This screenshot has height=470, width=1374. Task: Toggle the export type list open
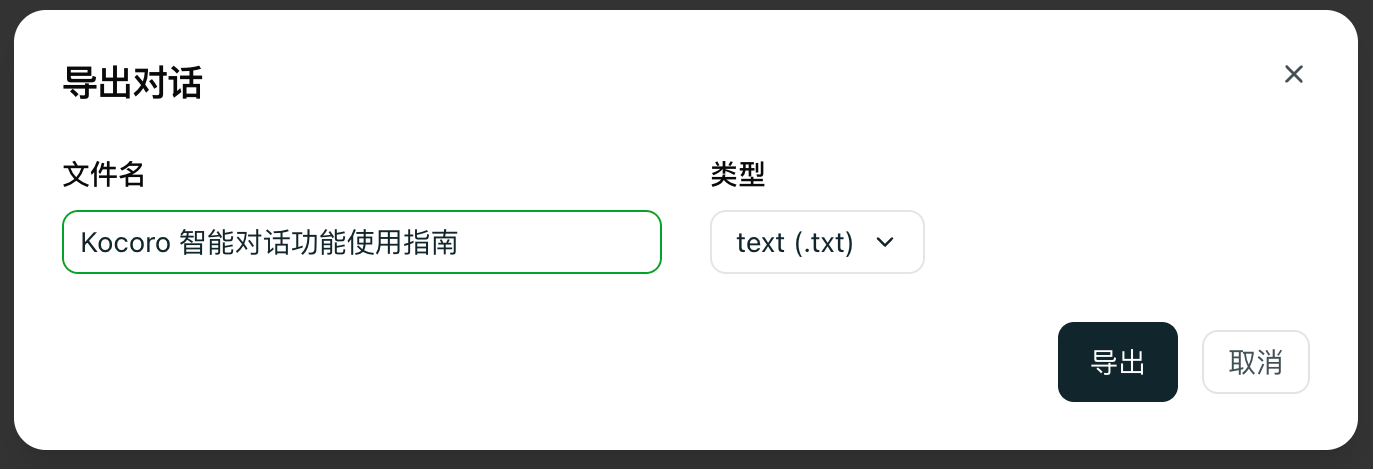816,242
